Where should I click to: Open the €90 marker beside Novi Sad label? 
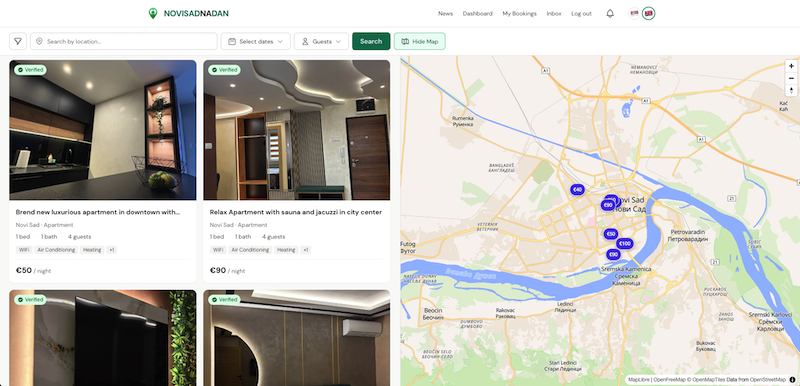(x=607, y=205)
